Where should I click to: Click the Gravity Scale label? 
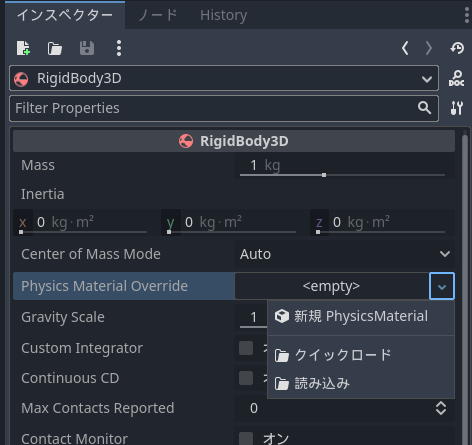[x=63, y=317]
